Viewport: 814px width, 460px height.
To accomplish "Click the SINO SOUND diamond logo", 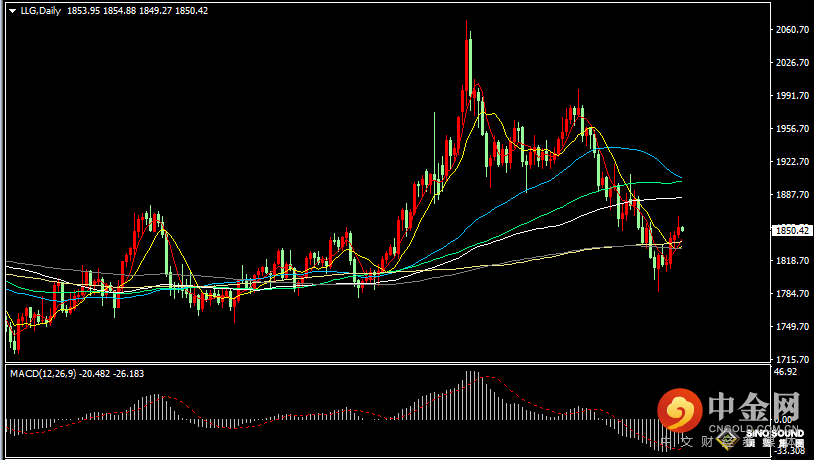I will (x=728, y=439).
